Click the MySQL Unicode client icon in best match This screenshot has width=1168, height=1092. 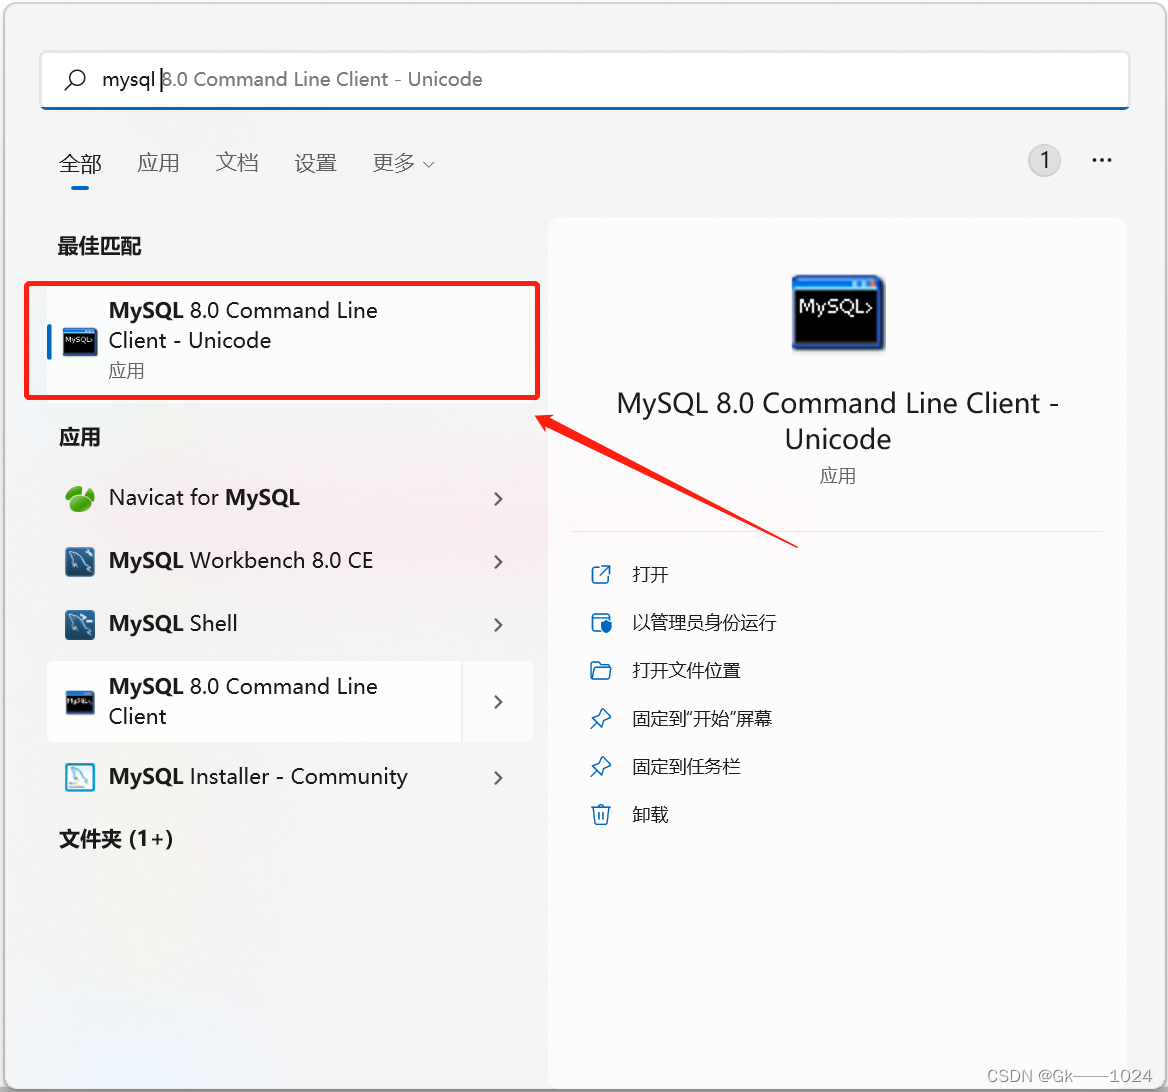tap(80, 342)
